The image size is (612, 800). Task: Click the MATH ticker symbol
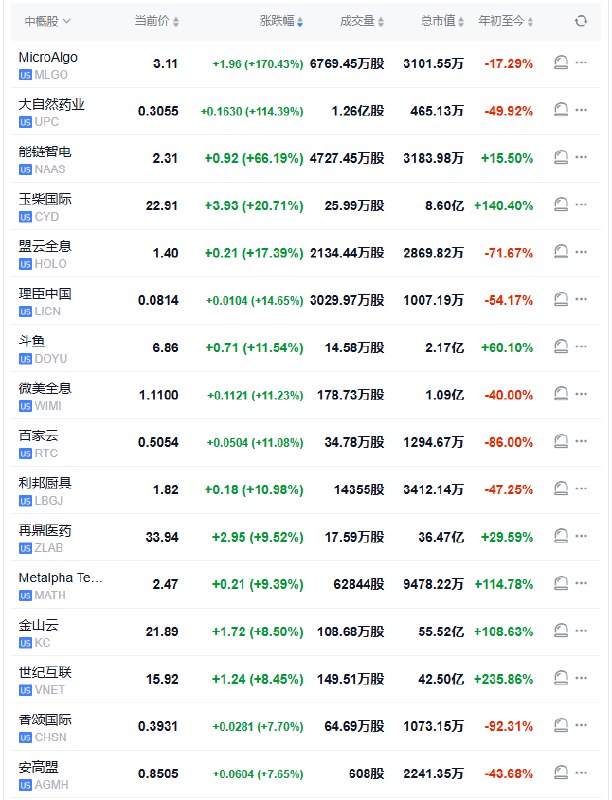coord(50,595)
